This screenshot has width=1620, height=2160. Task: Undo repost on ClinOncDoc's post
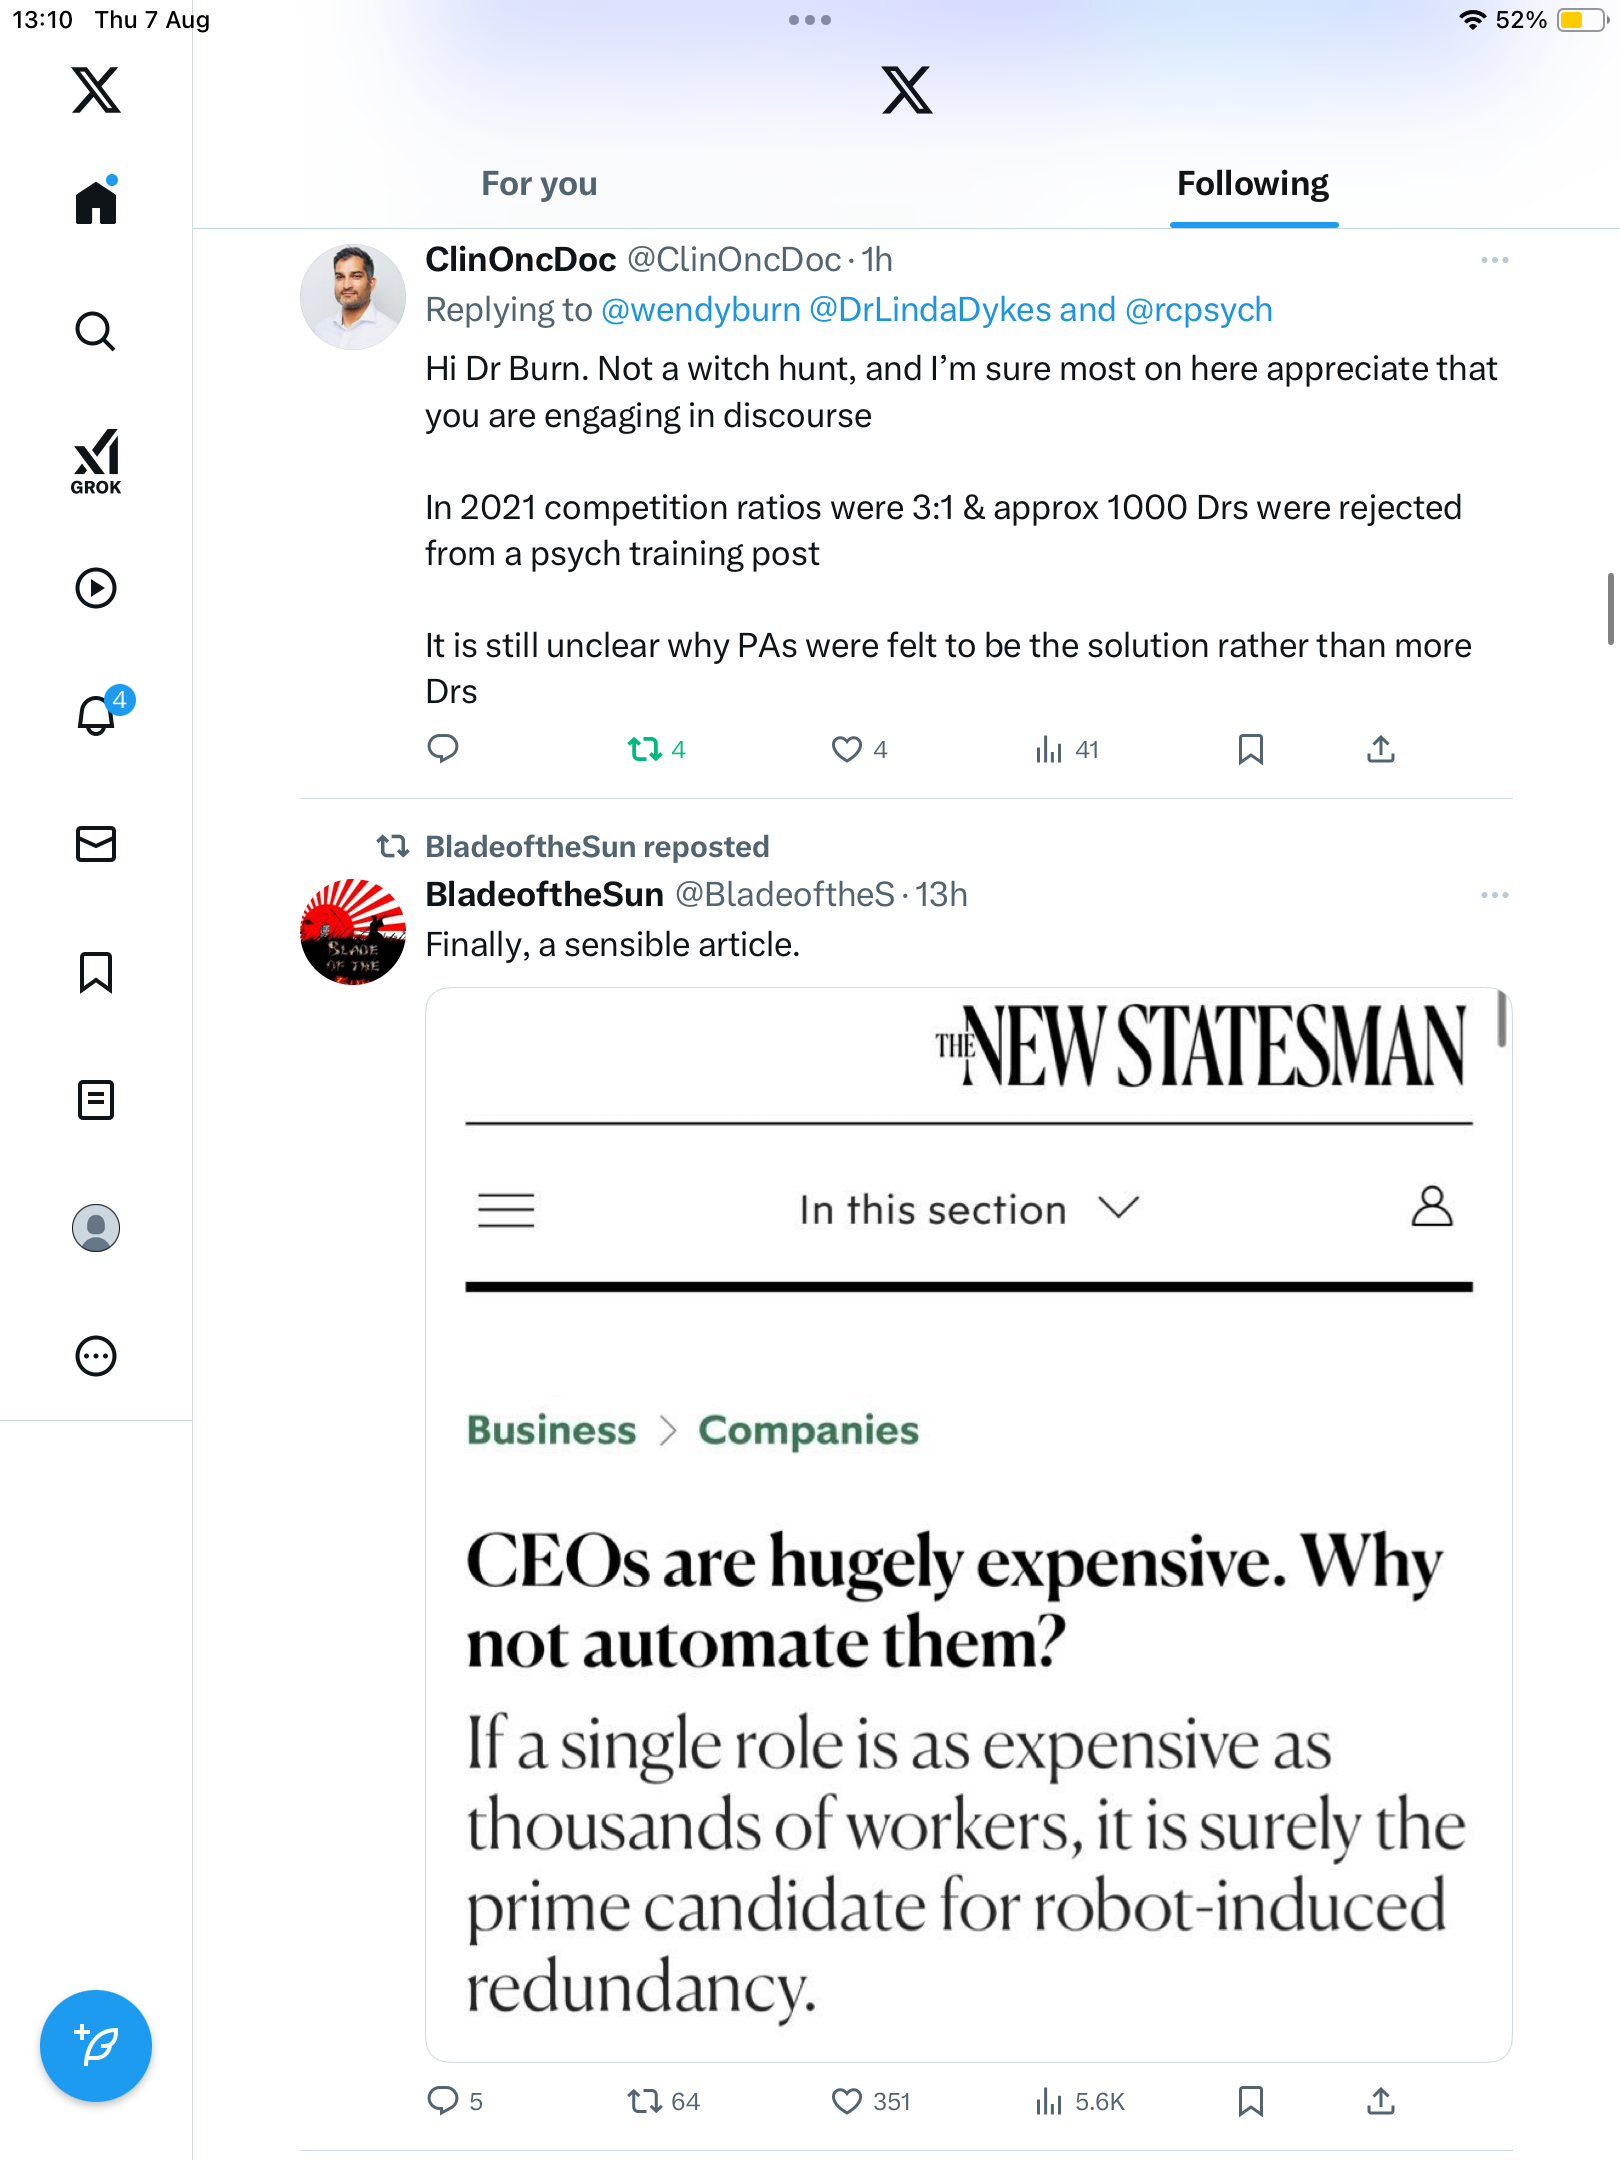pos(645,749)
